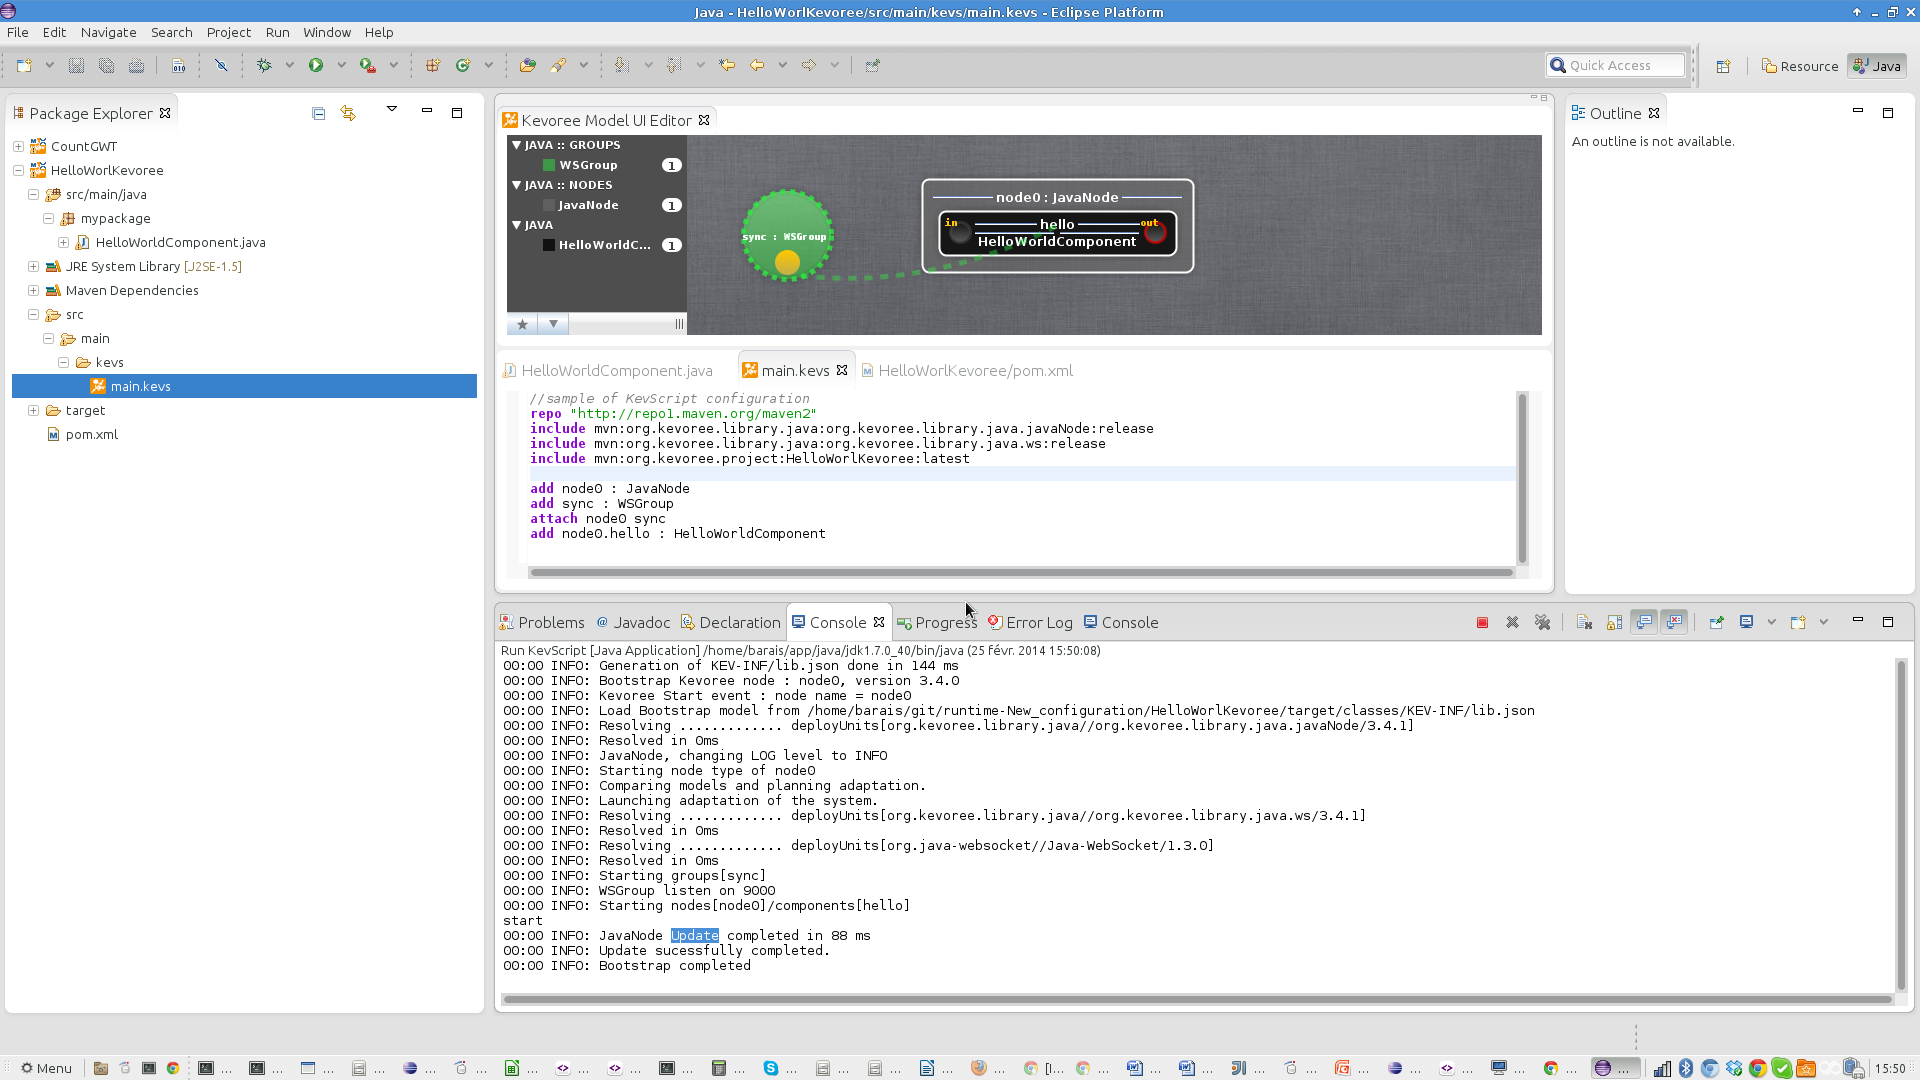Screen dimensions: 1920x1080
Task: Switch to Resource perspective
Action: [1800, 66]
